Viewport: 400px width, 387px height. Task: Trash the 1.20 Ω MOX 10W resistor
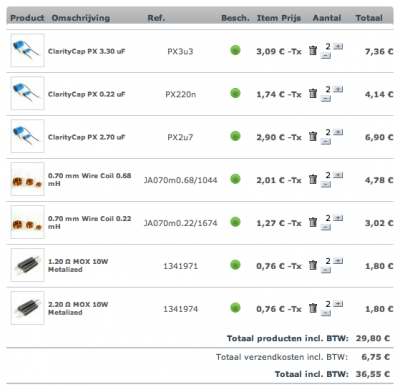(x=313, y=266)
